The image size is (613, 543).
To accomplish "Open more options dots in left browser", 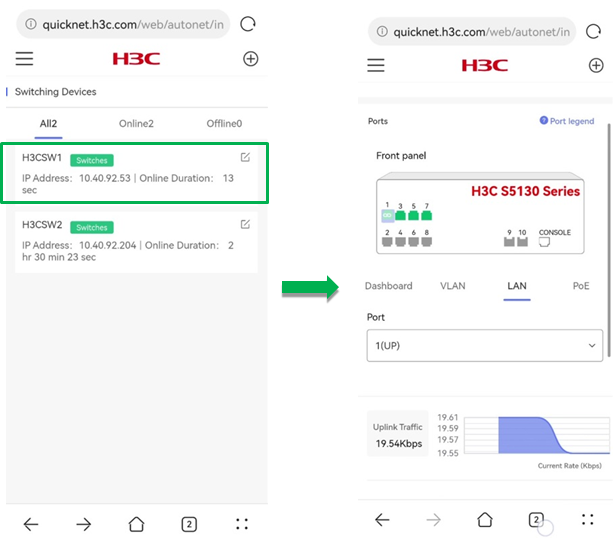I will (x=242, y=524).
